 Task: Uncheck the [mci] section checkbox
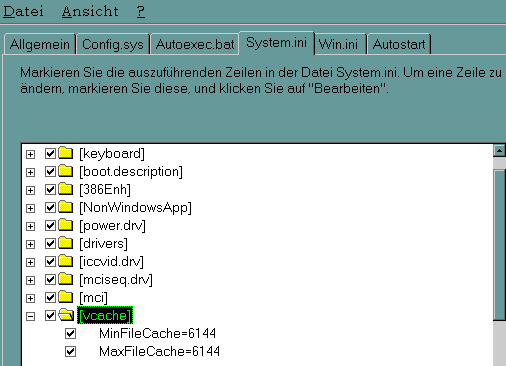point(50,298)
